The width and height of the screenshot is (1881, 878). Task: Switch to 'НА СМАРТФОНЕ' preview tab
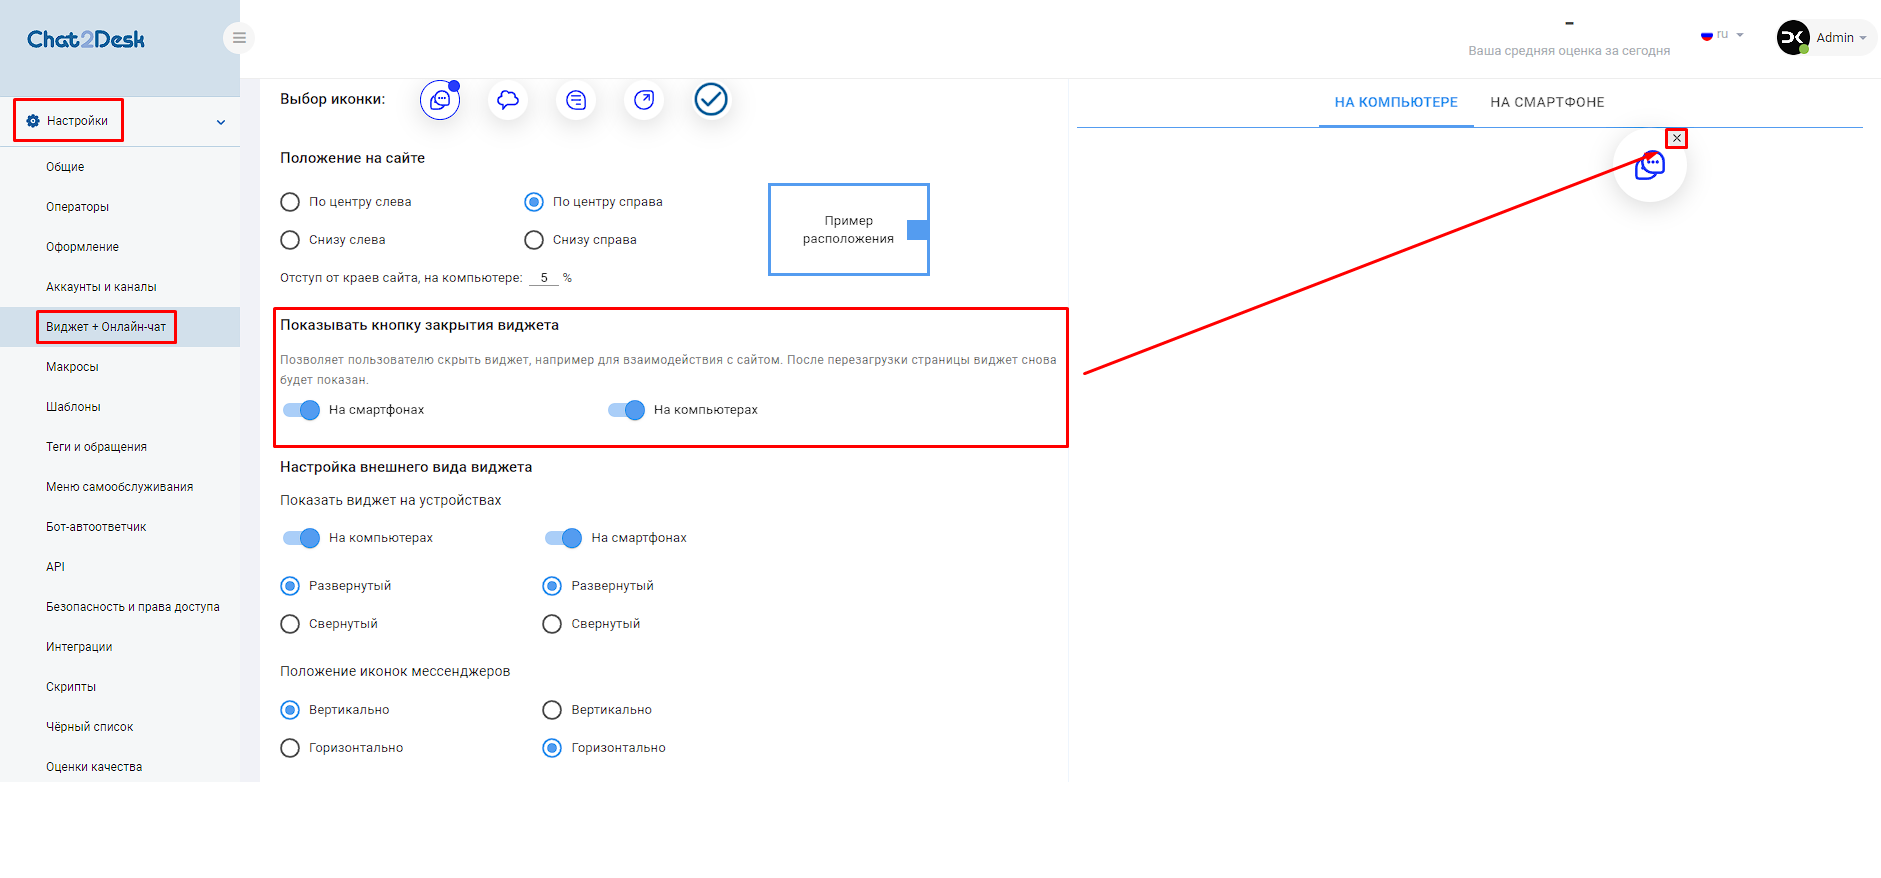point(1547,102)
